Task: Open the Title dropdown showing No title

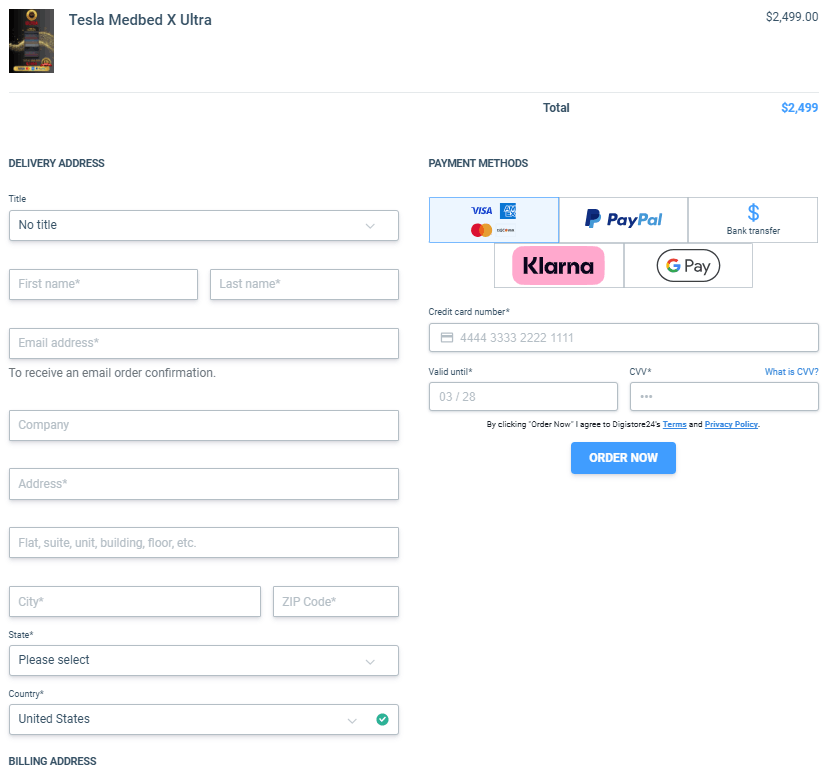Action: click(x=203, y=225)
